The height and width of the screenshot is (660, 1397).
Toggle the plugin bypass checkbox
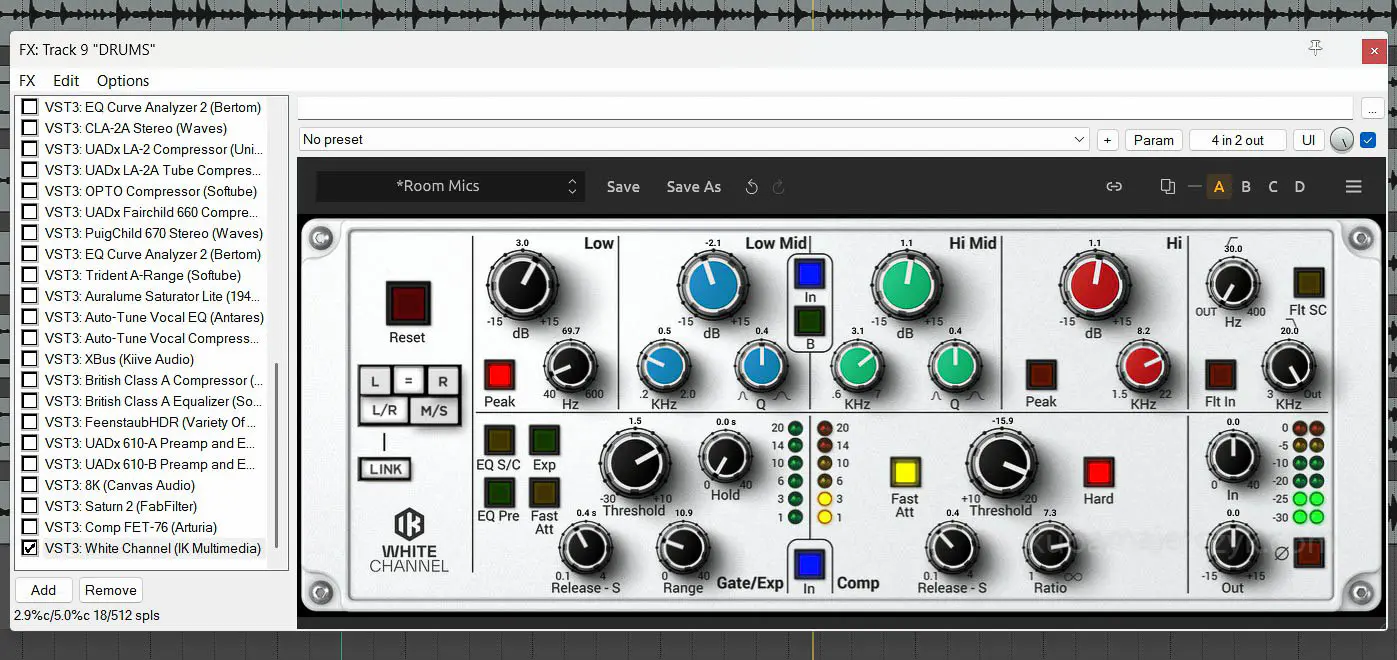[x=1368, y=140]
